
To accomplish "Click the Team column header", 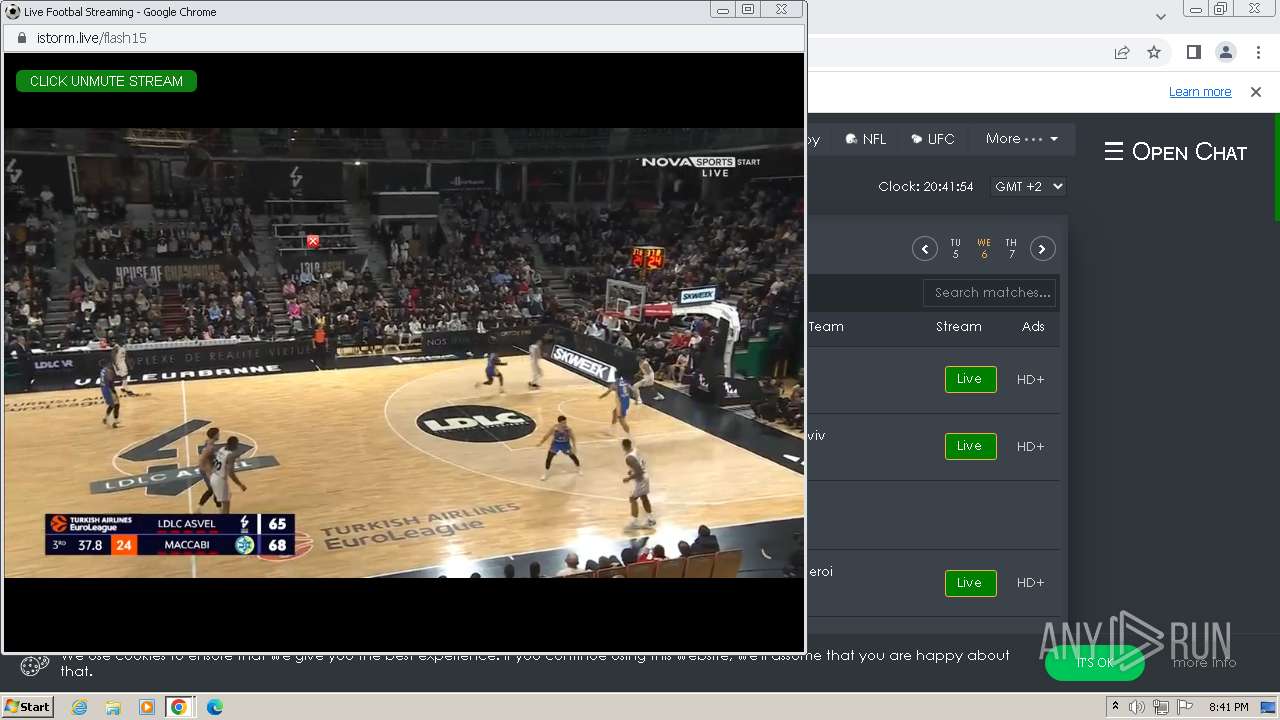I will coord(826,327).
